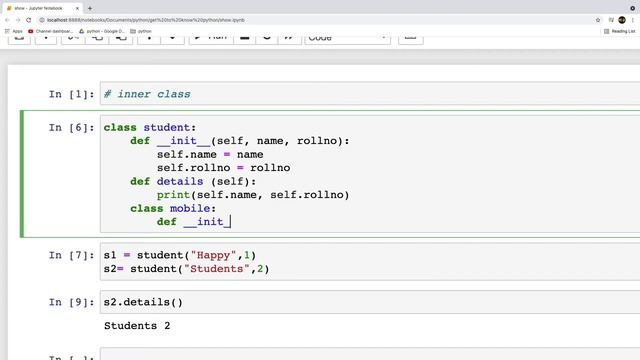Screen dimensions: 640x360
Task: Place the cursor on the last 'def __init_' line
Action: [x=194, y=222]
